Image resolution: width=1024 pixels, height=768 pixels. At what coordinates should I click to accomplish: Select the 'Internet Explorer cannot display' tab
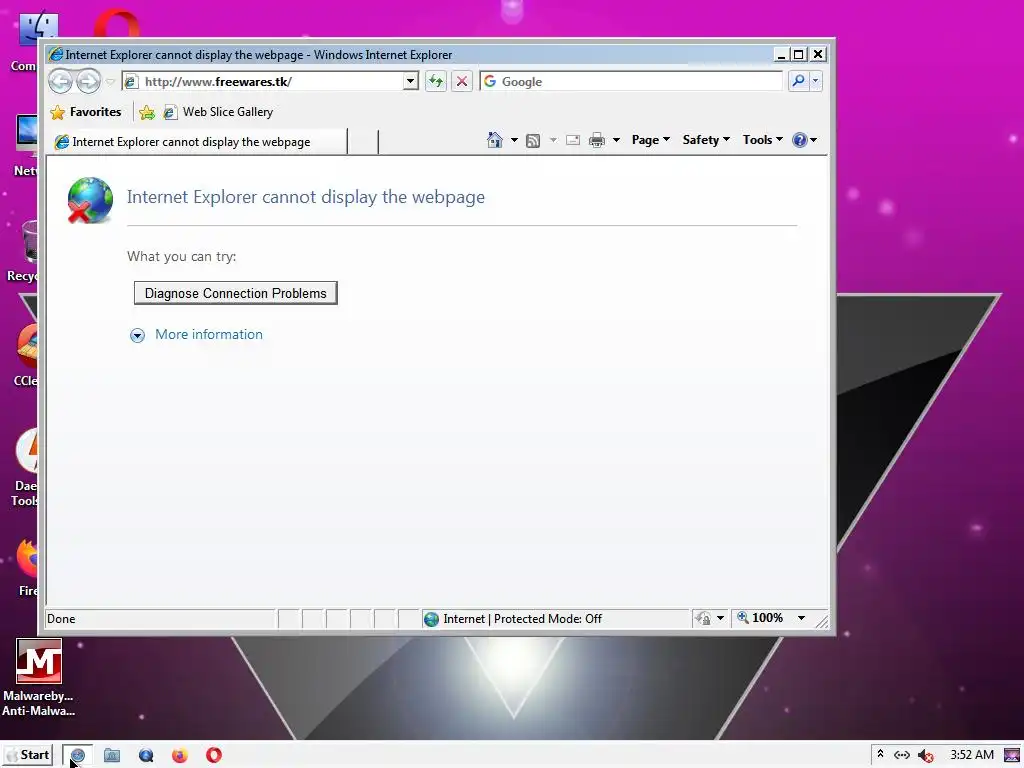[x=198, y=142]
